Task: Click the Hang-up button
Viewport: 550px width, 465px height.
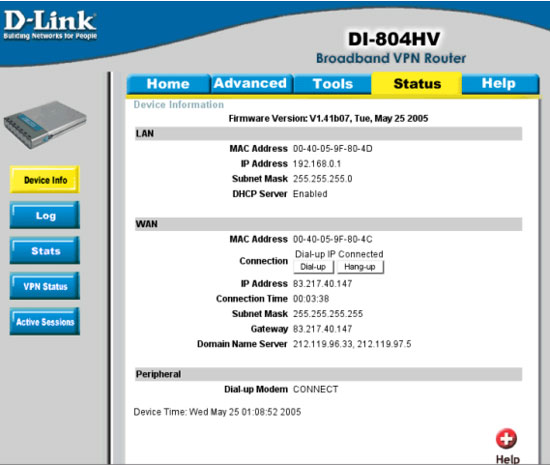Action: tap(360, 267)
